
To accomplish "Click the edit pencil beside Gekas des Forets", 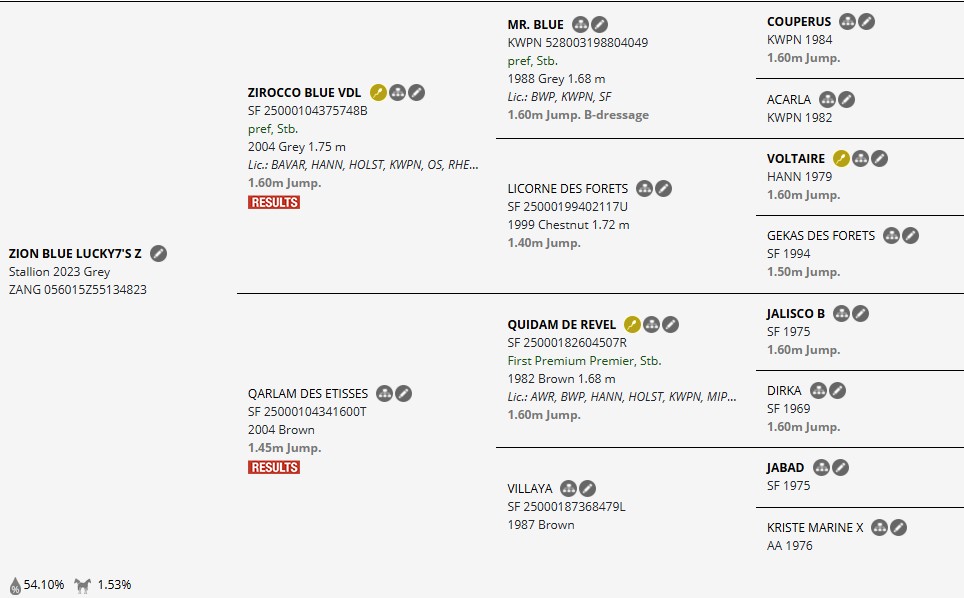I will coord(910,236).
